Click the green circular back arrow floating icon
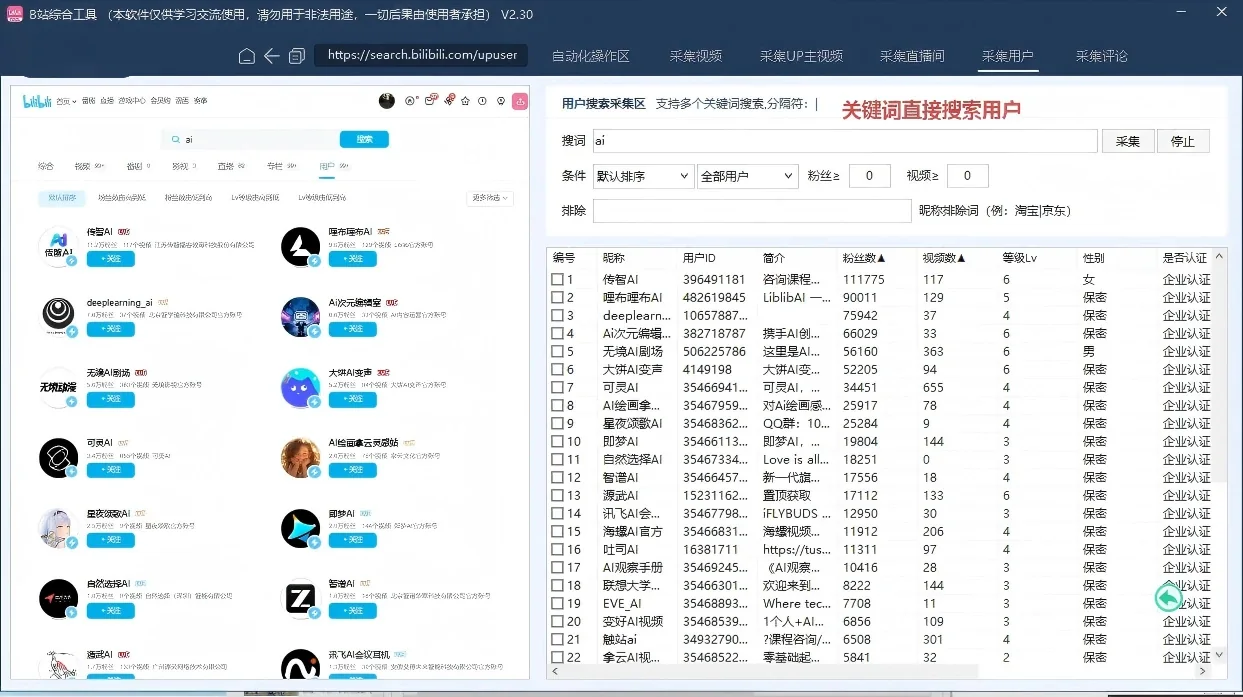 pos(1168,597)
